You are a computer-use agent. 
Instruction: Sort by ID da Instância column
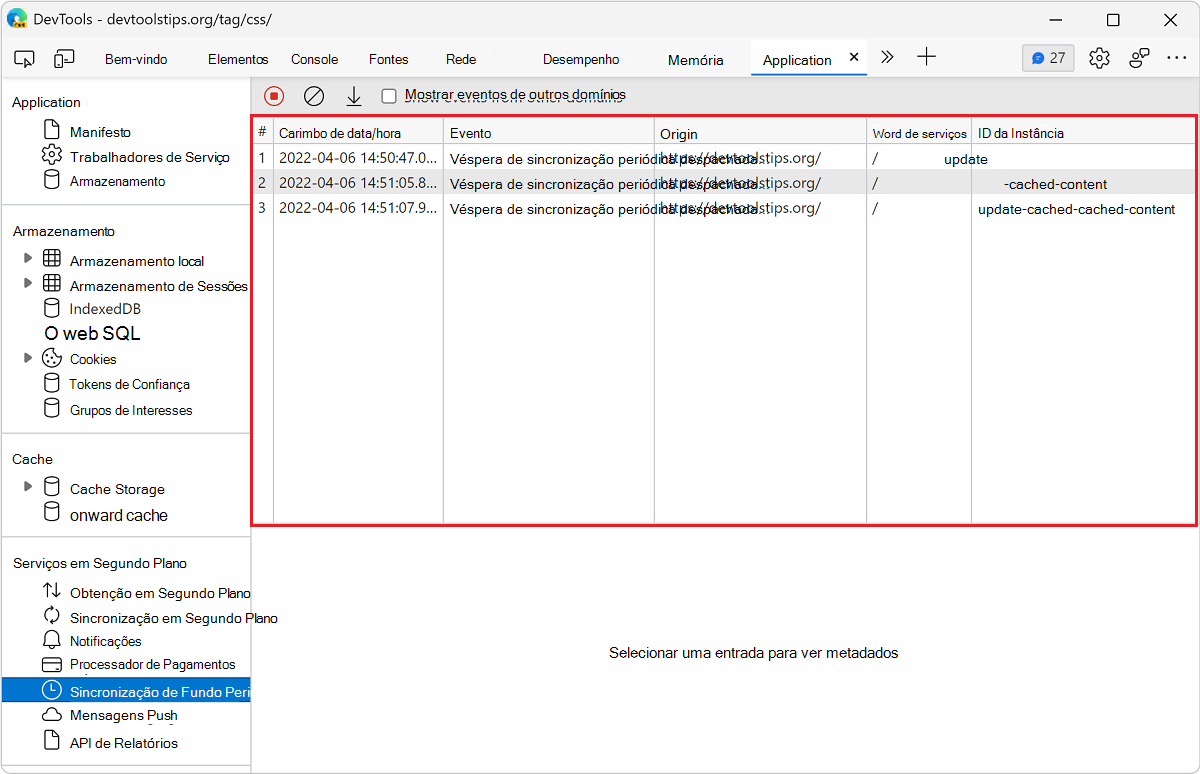coord(1083,132)
